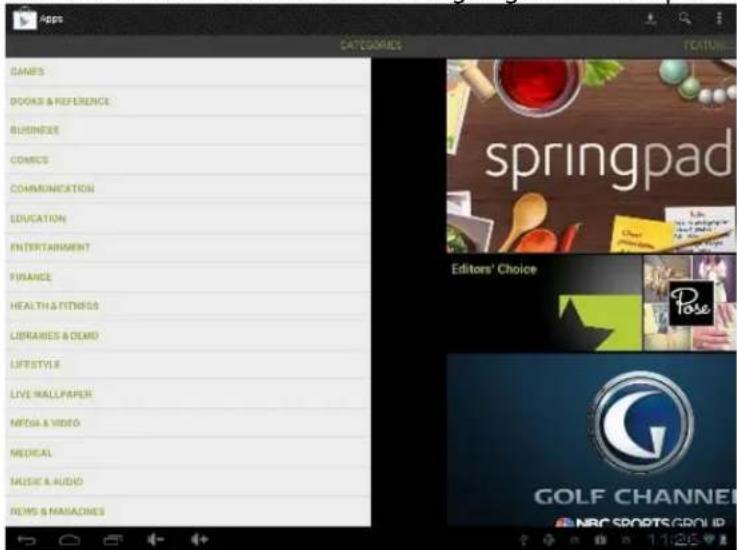Open the Lifestyle category
737x550 pixels.
tap(188, 364)
